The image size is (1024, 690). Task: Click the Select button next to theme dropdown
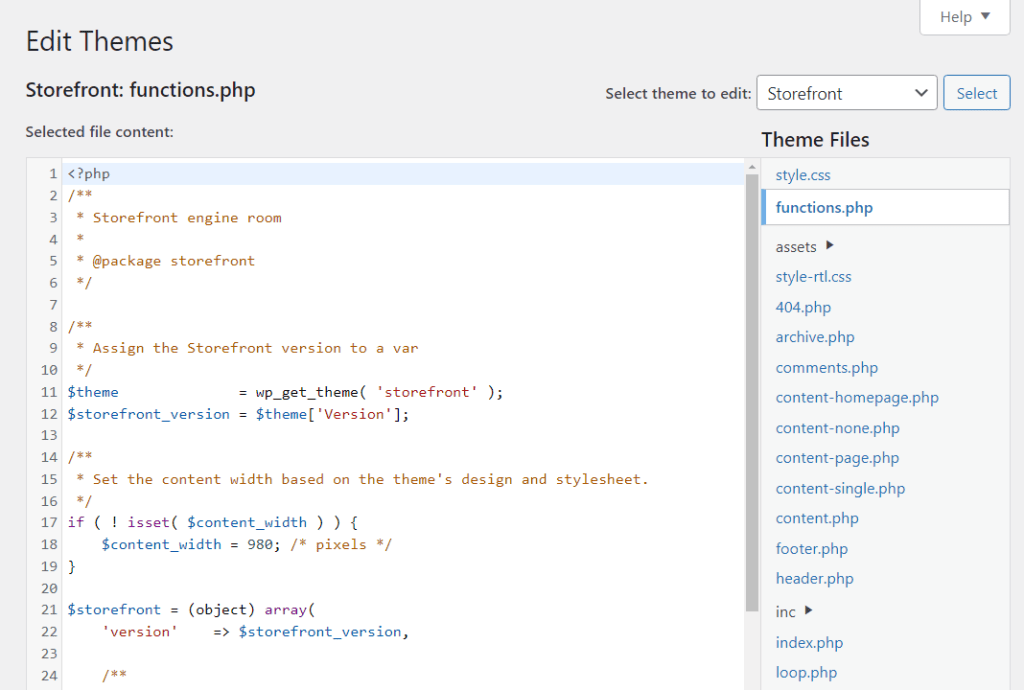pyautogui.click(x=976, y=92)
